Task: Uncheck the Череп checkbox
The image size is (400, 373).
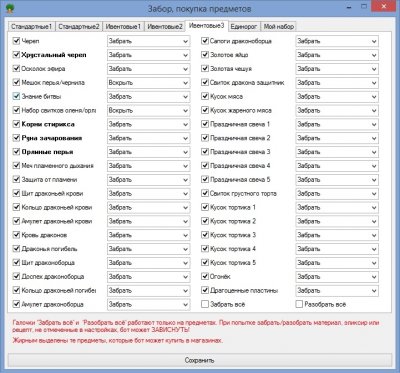Action: click(x=16, y=41)
